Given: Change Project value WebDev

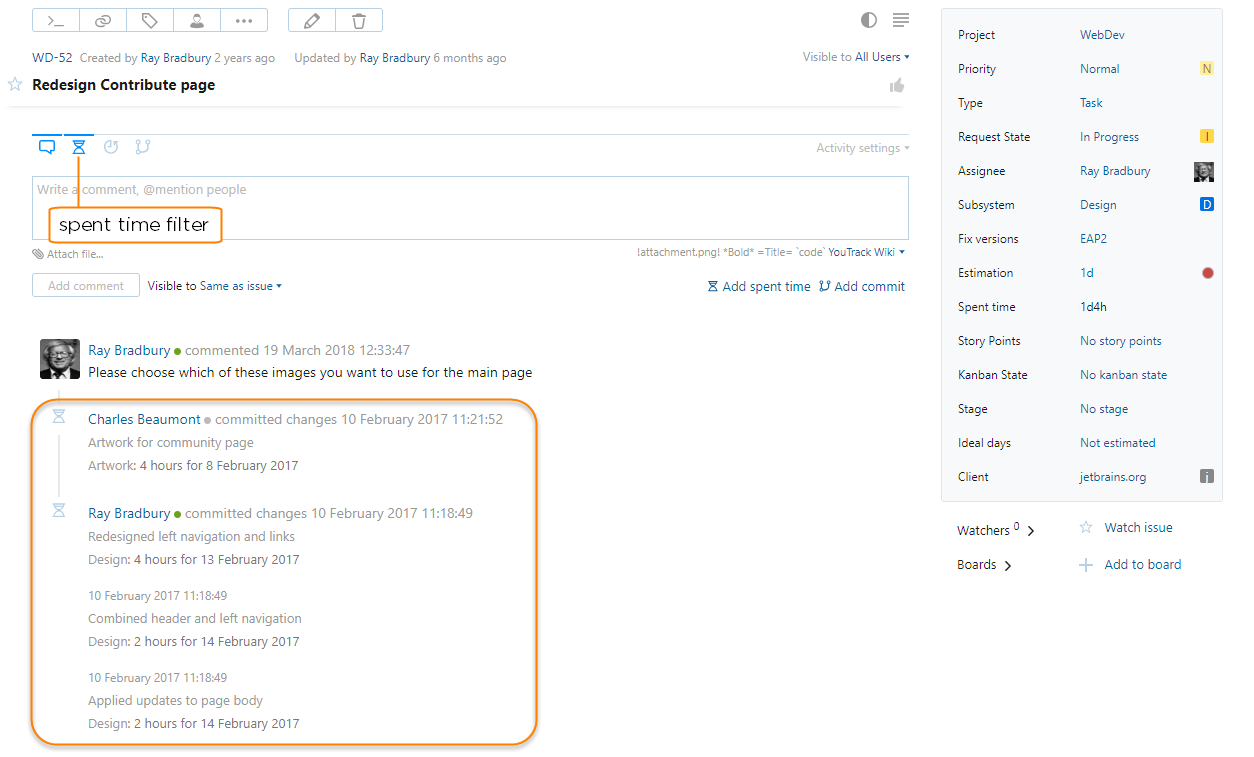Looking at the screenshot, I should tap(1102, 35).
